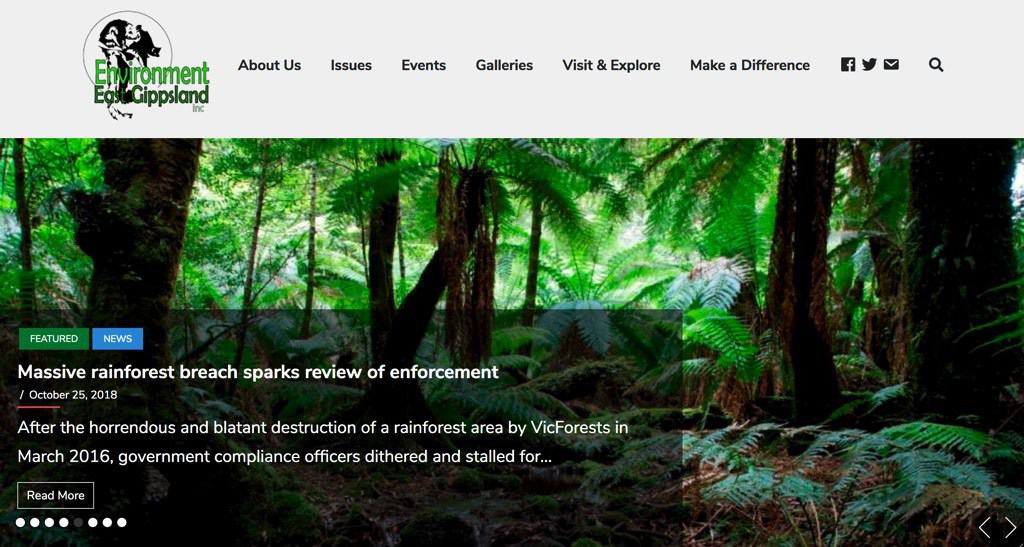Expand the Issues menu
Image resolution: width=1024 pixels, height=547 pixels.
click(351, 65)
